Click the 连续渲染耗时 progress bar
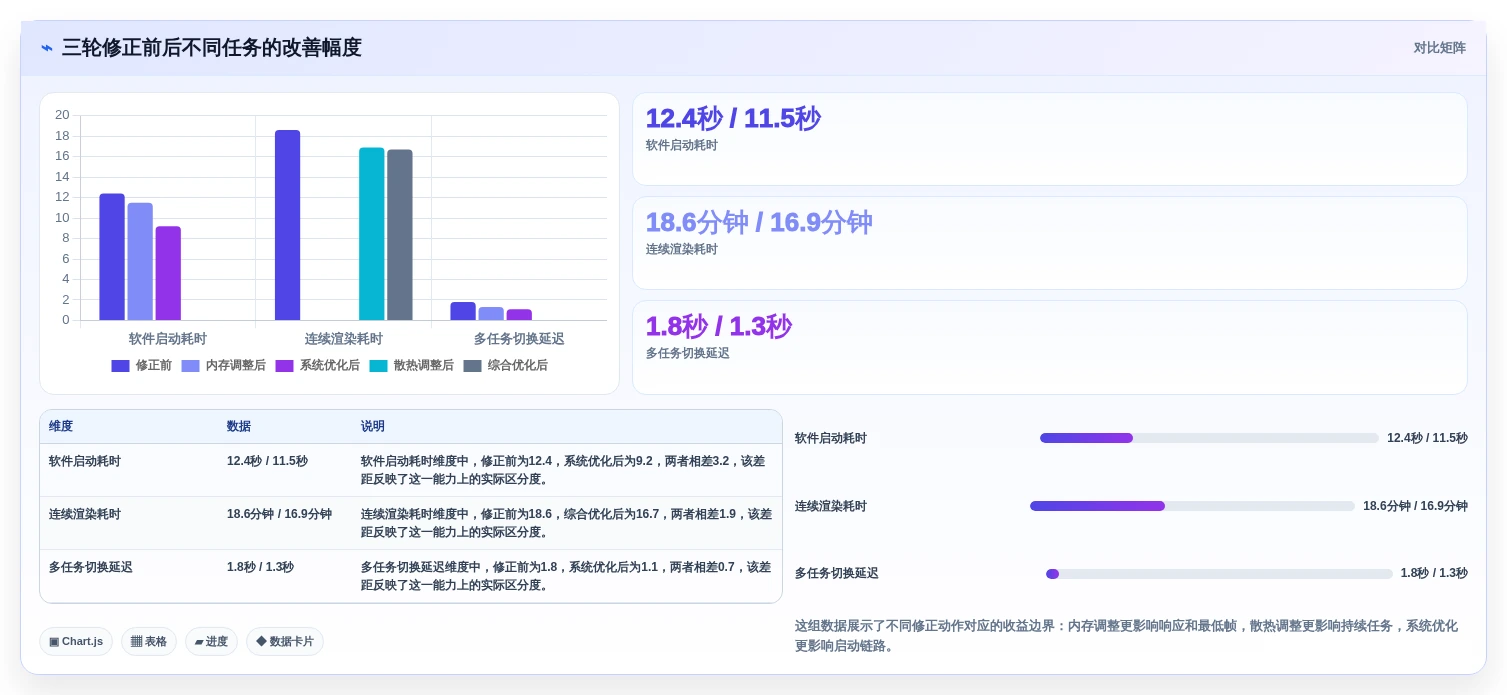The height and width of the screenshot is (695, 1507). 1192,506
